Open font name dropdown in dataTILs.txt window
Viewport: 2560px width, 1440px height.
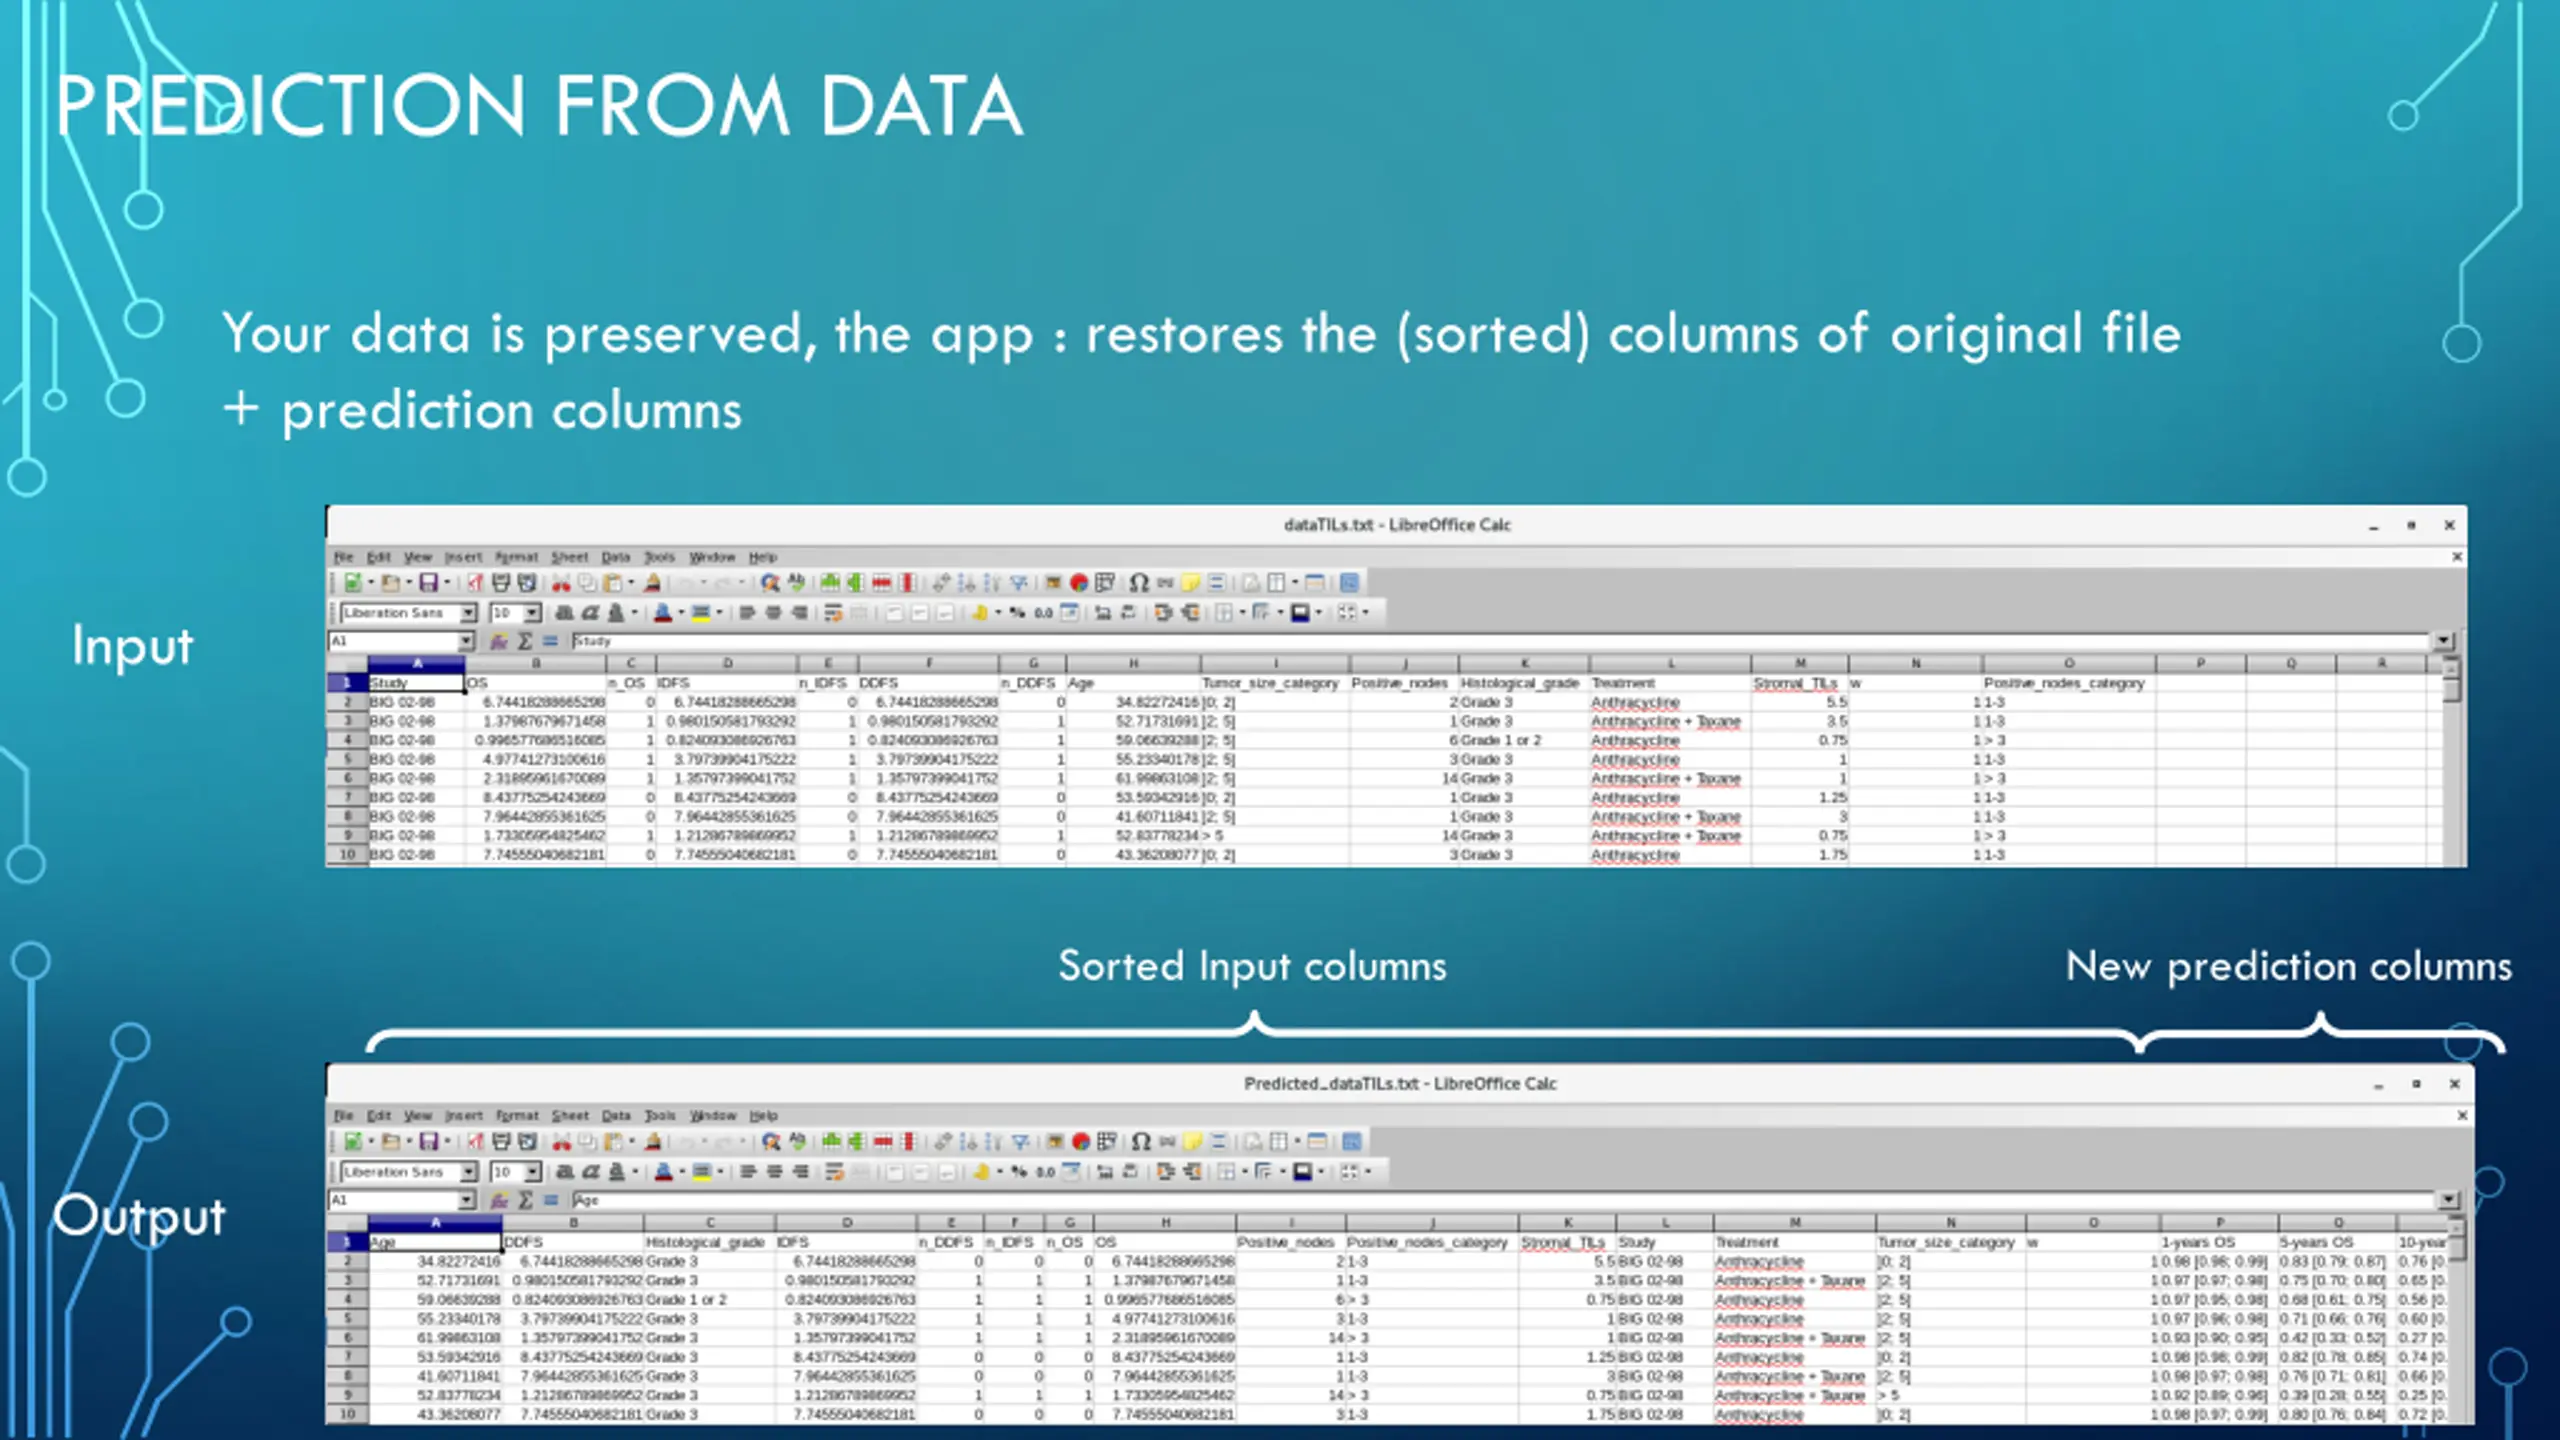(468, 613)
